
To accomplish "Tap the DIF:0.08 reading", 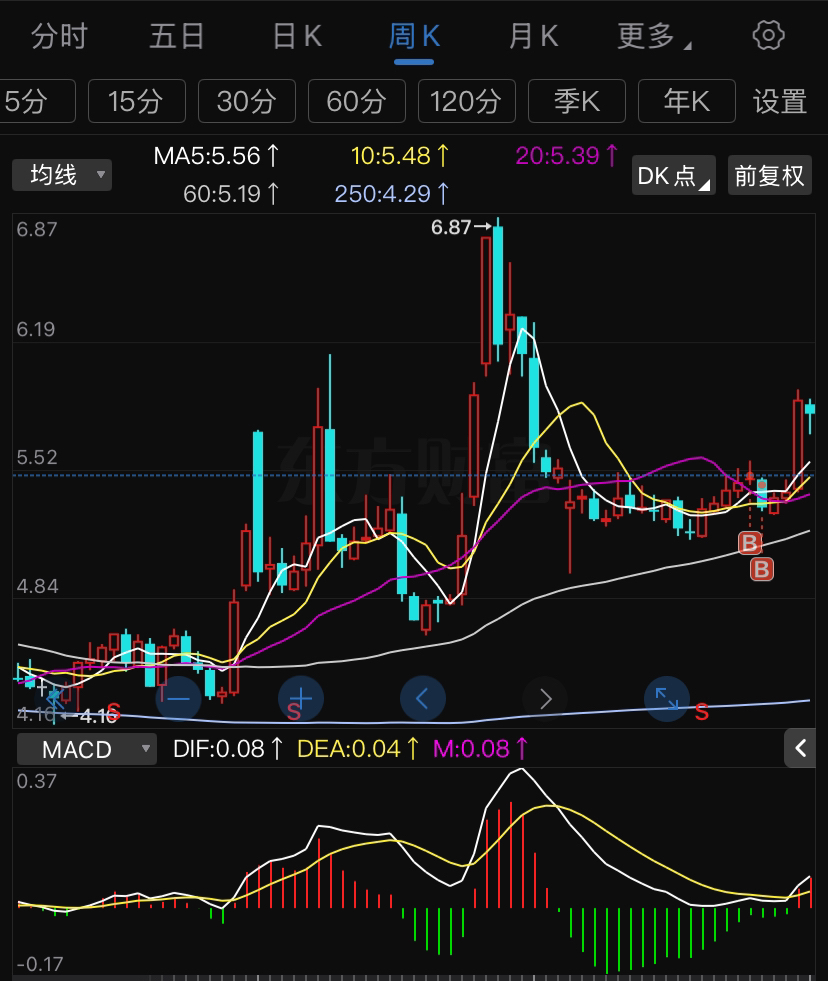I will pyautogui.click(x=228, y=749).
